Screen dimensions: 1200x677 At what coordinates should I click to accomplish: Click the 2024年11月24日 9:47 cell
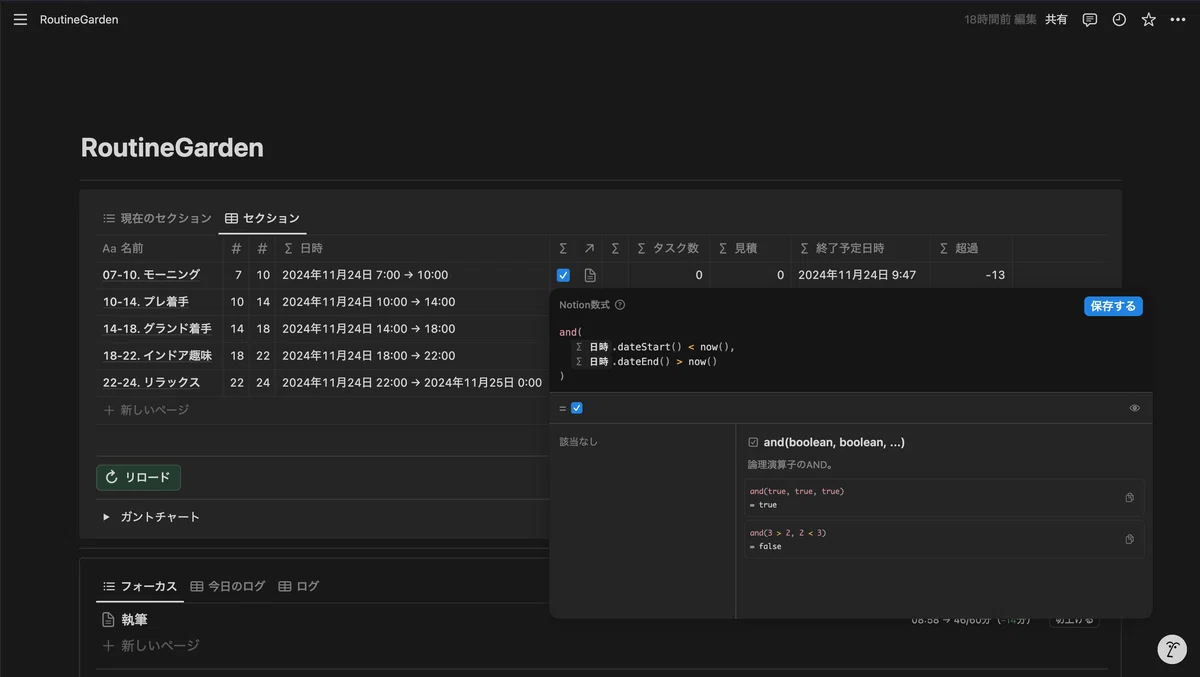click(x=857, y=275)
